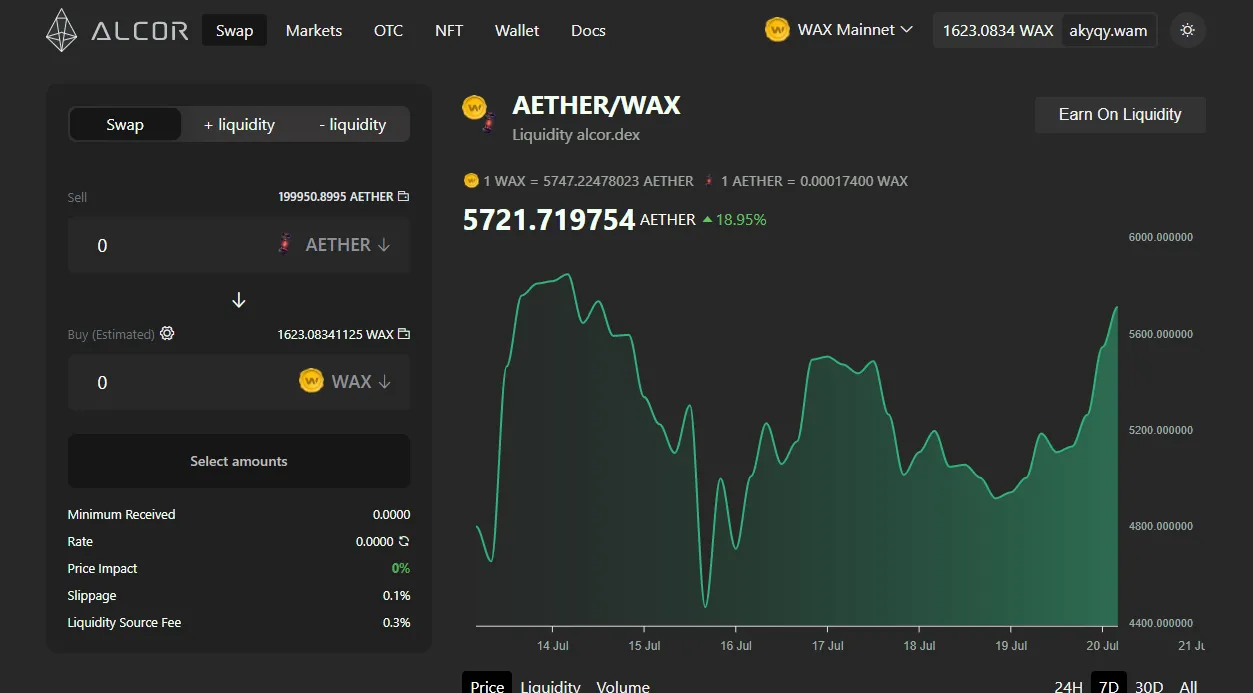Click the down arrow to switch swap direction
This screenshot has width=1253, height=693.
tap(239, 300)
